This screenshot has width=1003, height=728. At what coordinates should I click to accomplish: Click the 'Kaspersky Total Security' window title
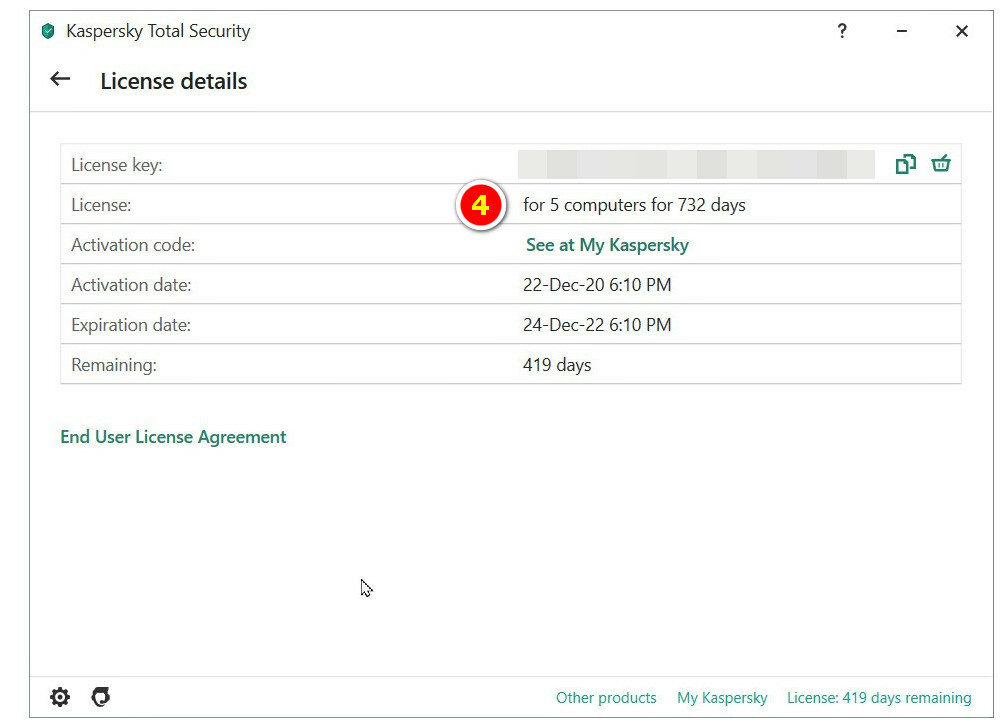click(x=158, y=31)
